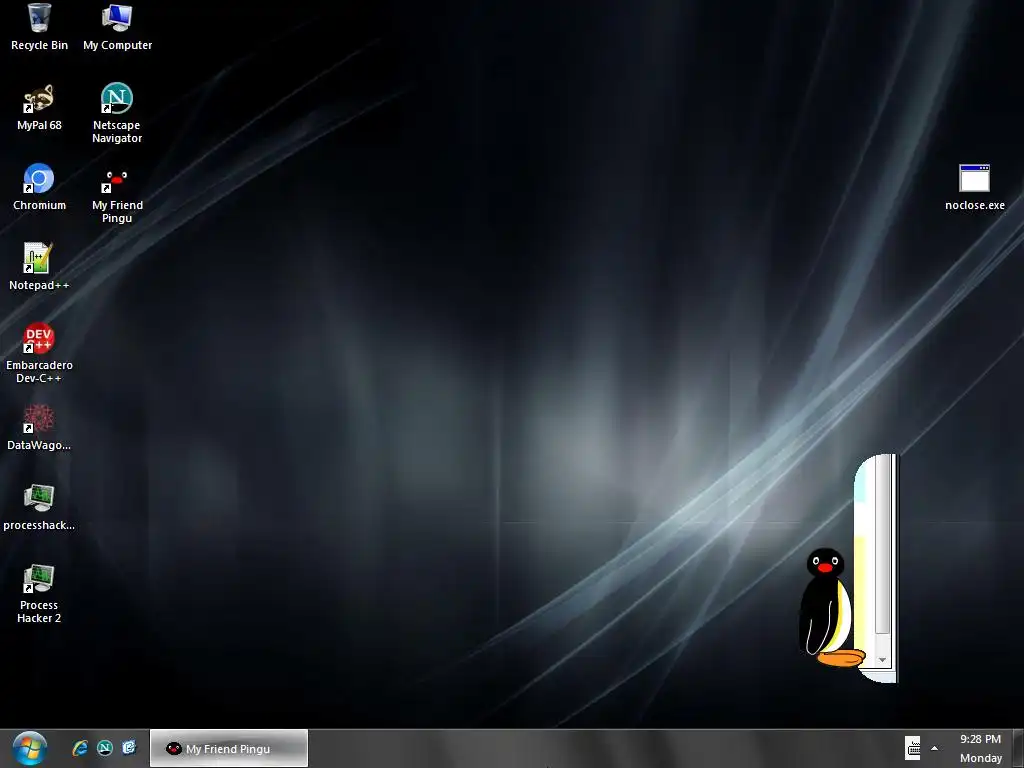Image resolution: width=1024 pixels, height=768 pixels.
Task: Select the My Friend Pingu desktop shortcut
Action: pyautogui.click(x=117, y=195)
